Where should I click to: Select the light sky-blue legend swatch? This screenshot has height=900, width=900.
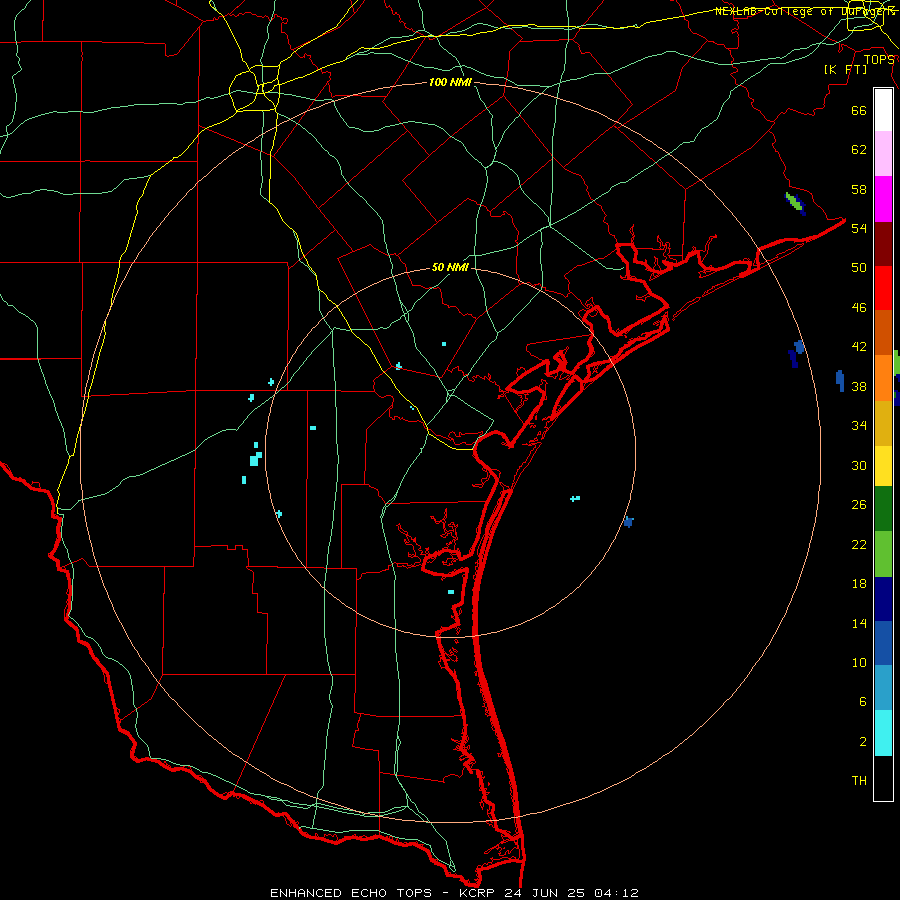click(x=883, y=688)
